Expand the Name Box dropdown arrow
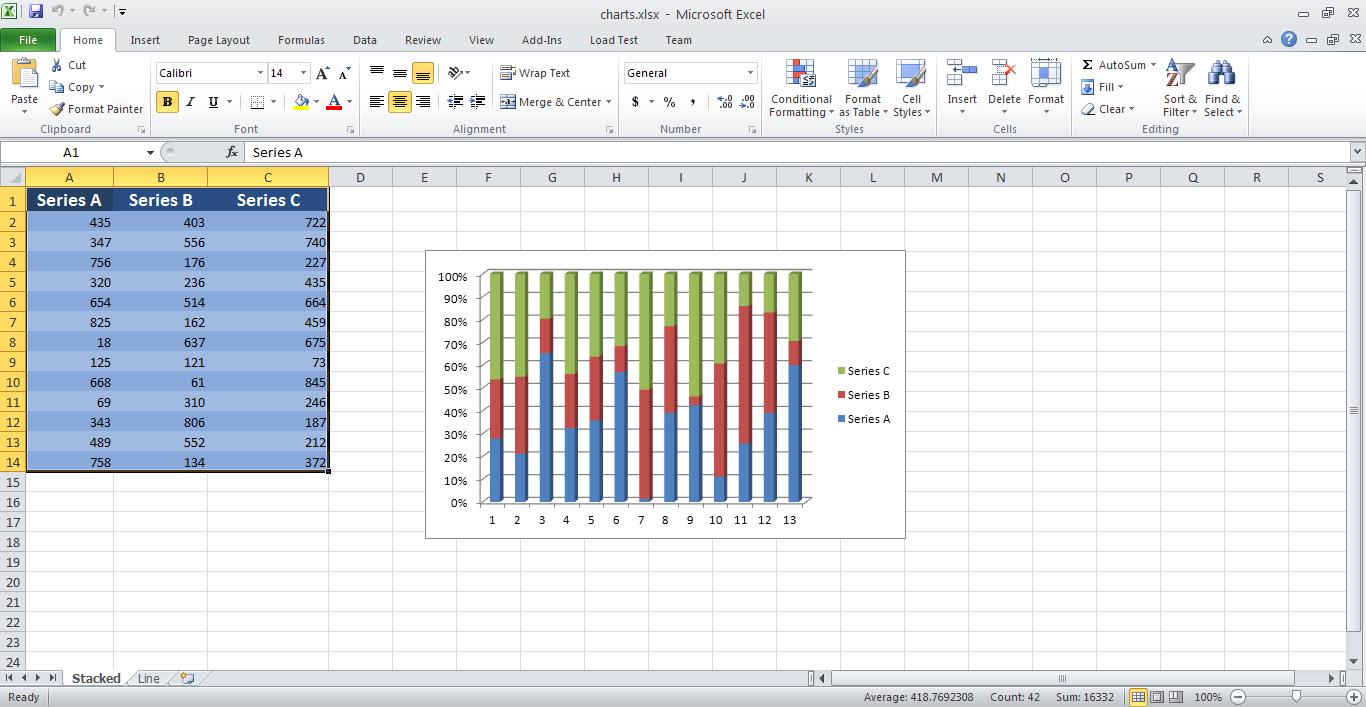The width and height of the screenshot is (1366, 707). coord(150,153)
